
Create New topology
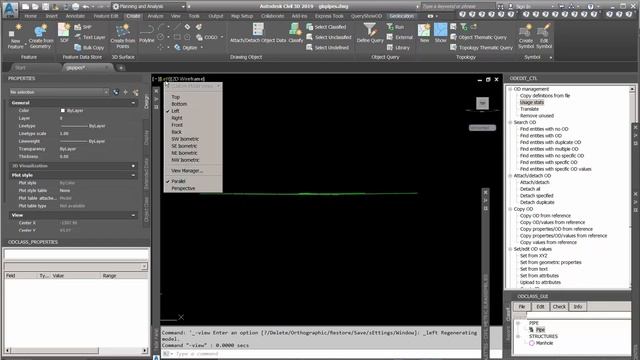point(424,33)
